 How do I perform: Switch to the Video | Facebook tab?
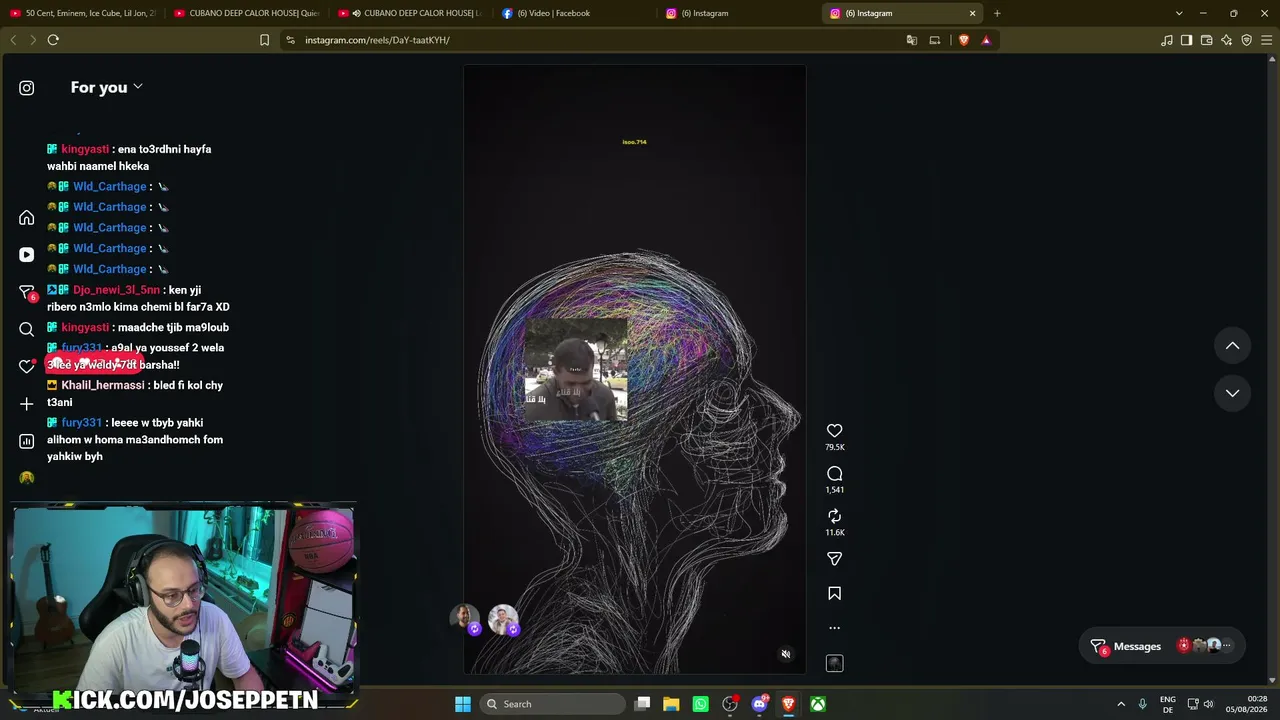pyautogui.click(x=575, y=13)
